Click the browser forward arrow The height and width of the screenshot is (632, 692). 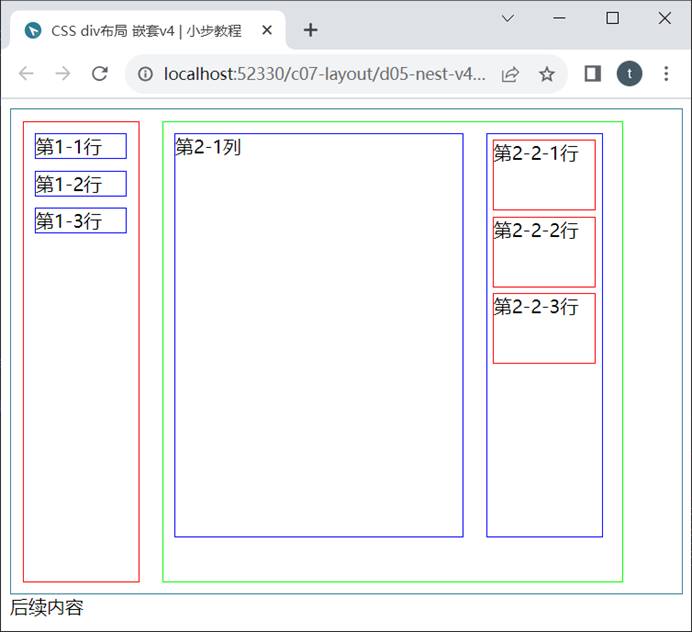[x=63, y=74]
